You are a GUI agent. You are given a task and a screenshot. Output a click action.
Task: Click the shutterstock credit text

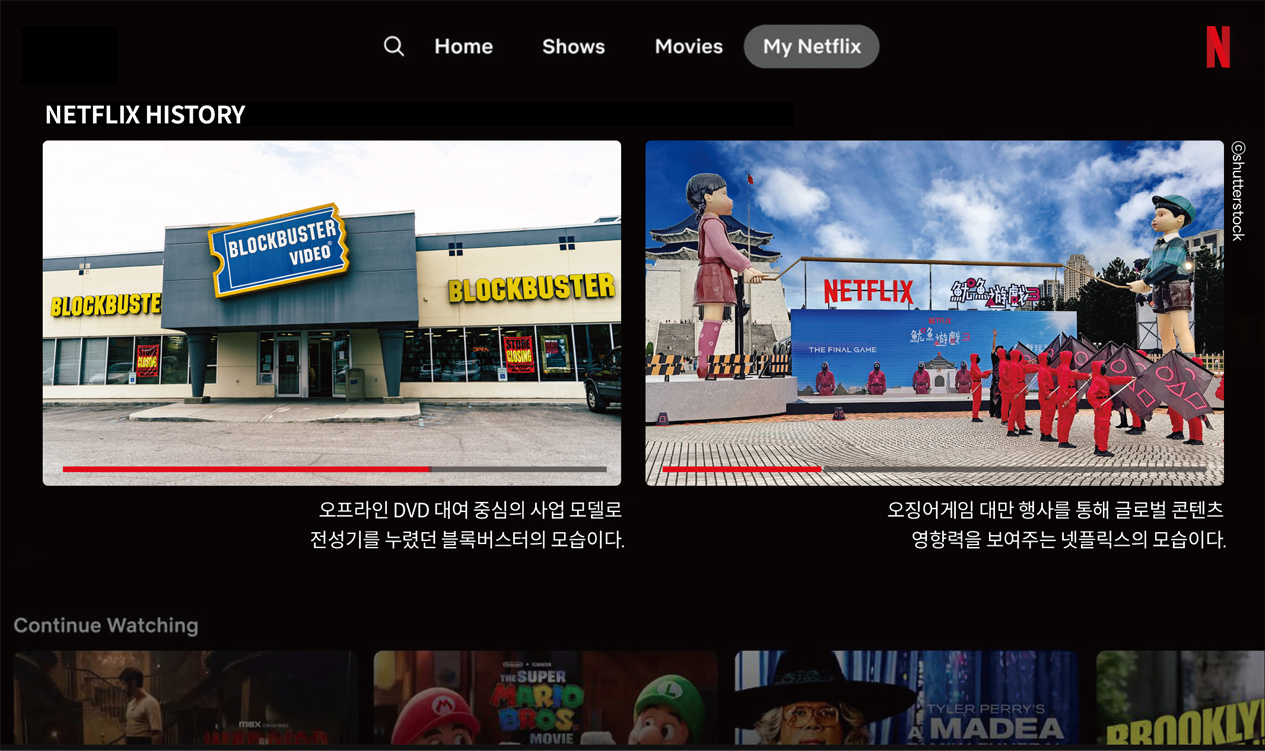point(1237,190)
